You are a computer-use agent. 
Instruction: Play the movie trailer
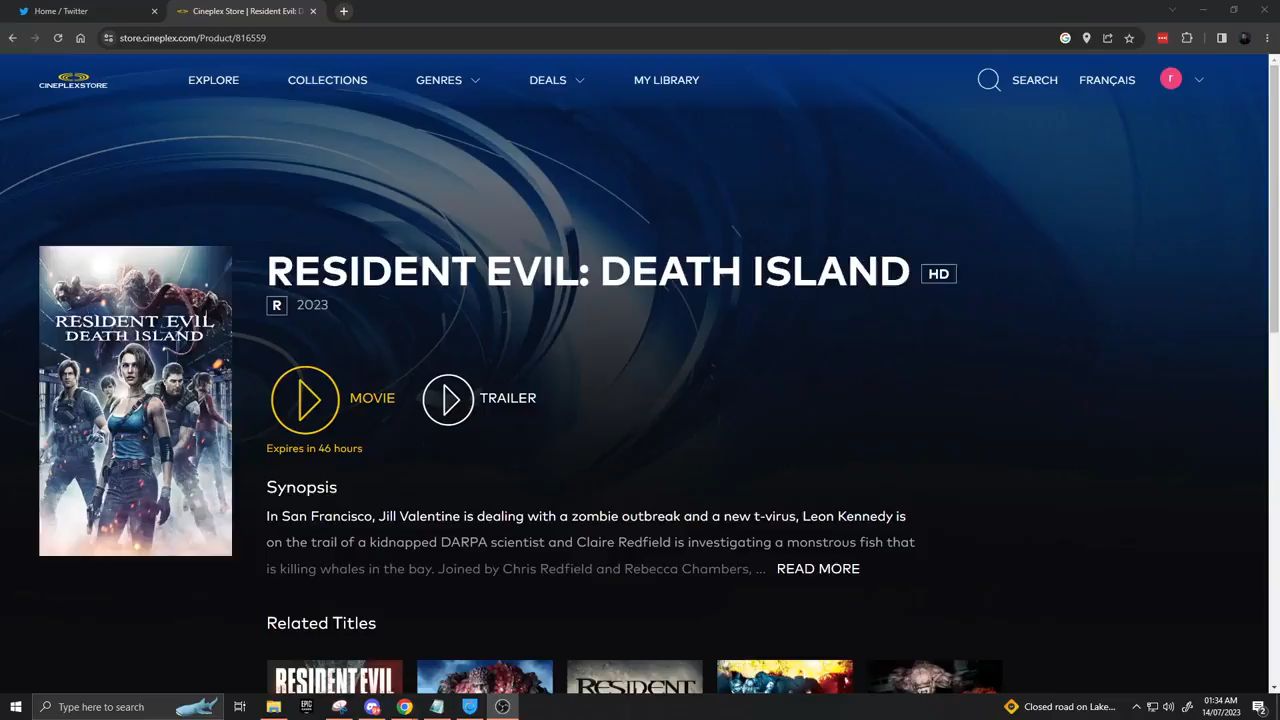click(448, 399)
